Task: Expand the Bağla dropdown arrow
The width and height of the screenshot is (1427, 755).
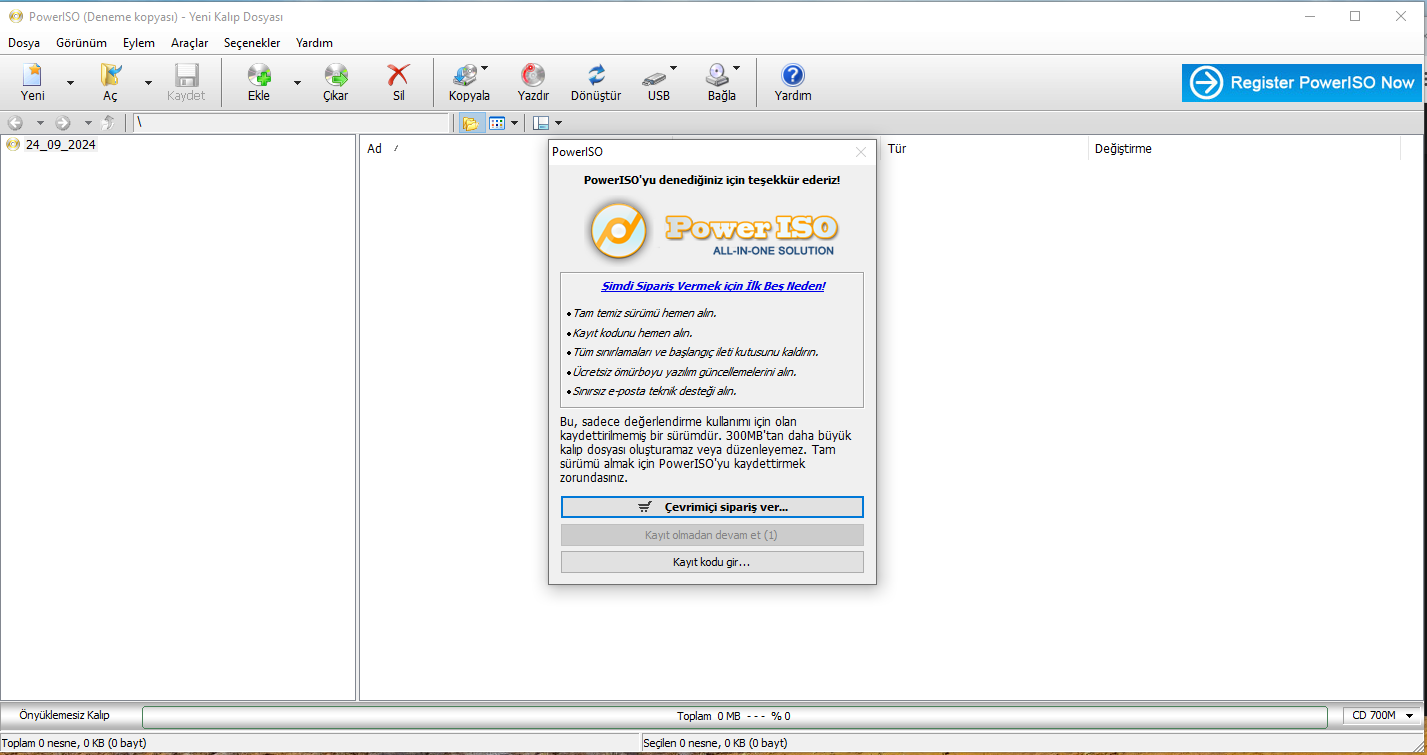Action: click(x=737, y=69)
